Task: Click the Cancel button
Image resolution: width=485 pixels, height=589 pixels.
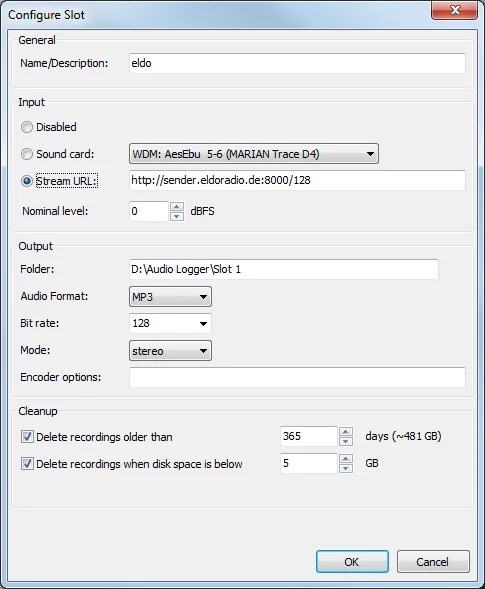Action: pos(433,562)
